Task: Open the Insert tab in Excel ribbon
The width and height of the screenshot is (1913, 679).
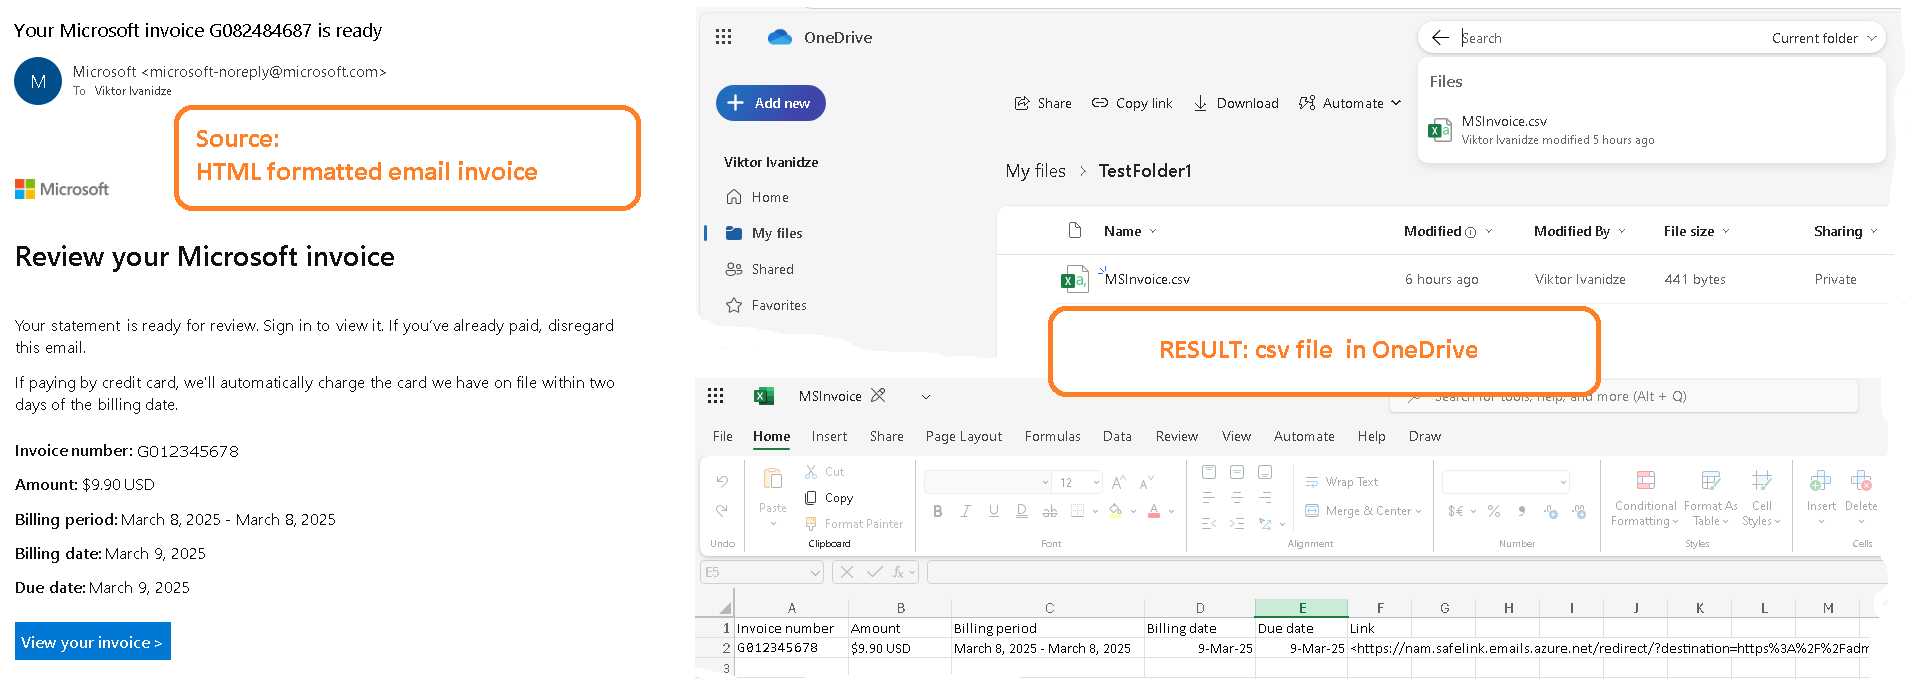Action: [829, 436]
